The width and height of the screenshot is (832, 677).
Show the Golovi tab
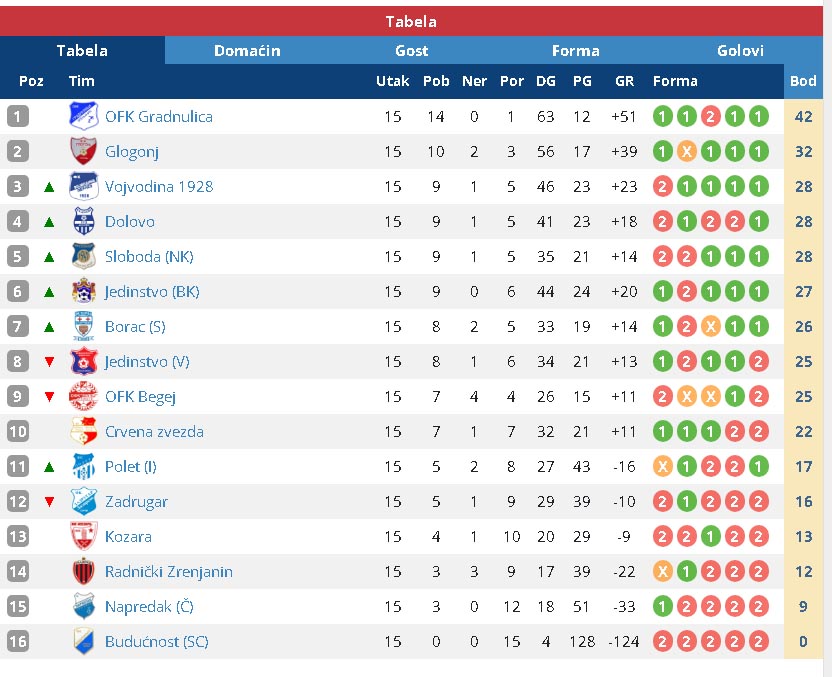740,50
